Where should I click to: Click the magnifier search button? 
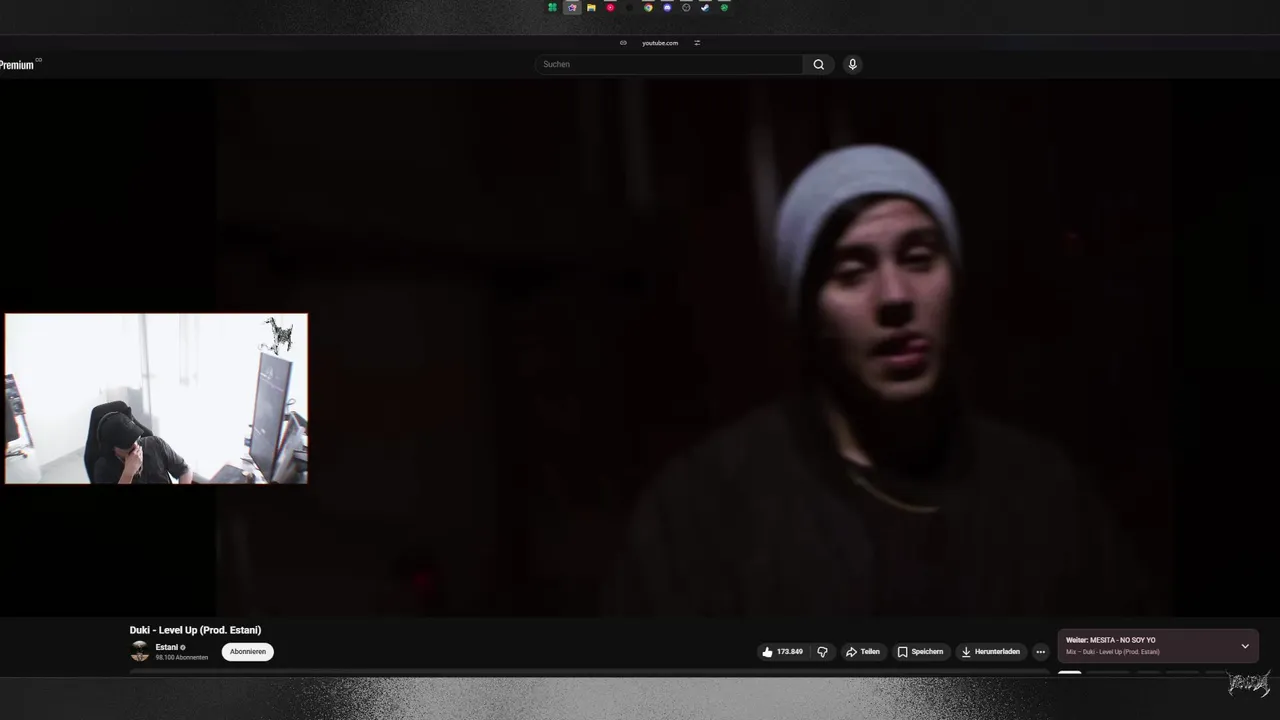[819, 64]
